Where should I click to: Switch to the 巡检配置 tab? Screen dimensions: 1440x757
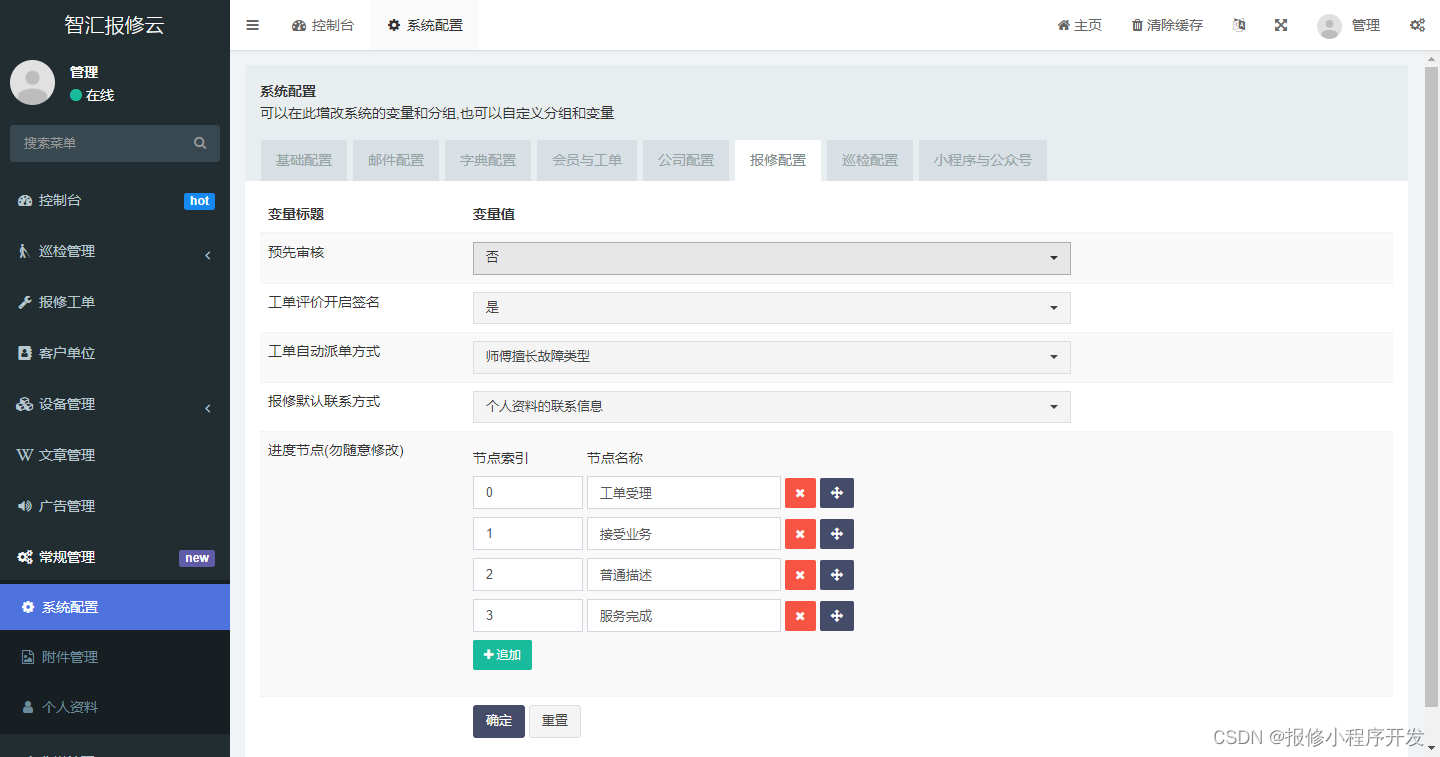click(870, 160)
